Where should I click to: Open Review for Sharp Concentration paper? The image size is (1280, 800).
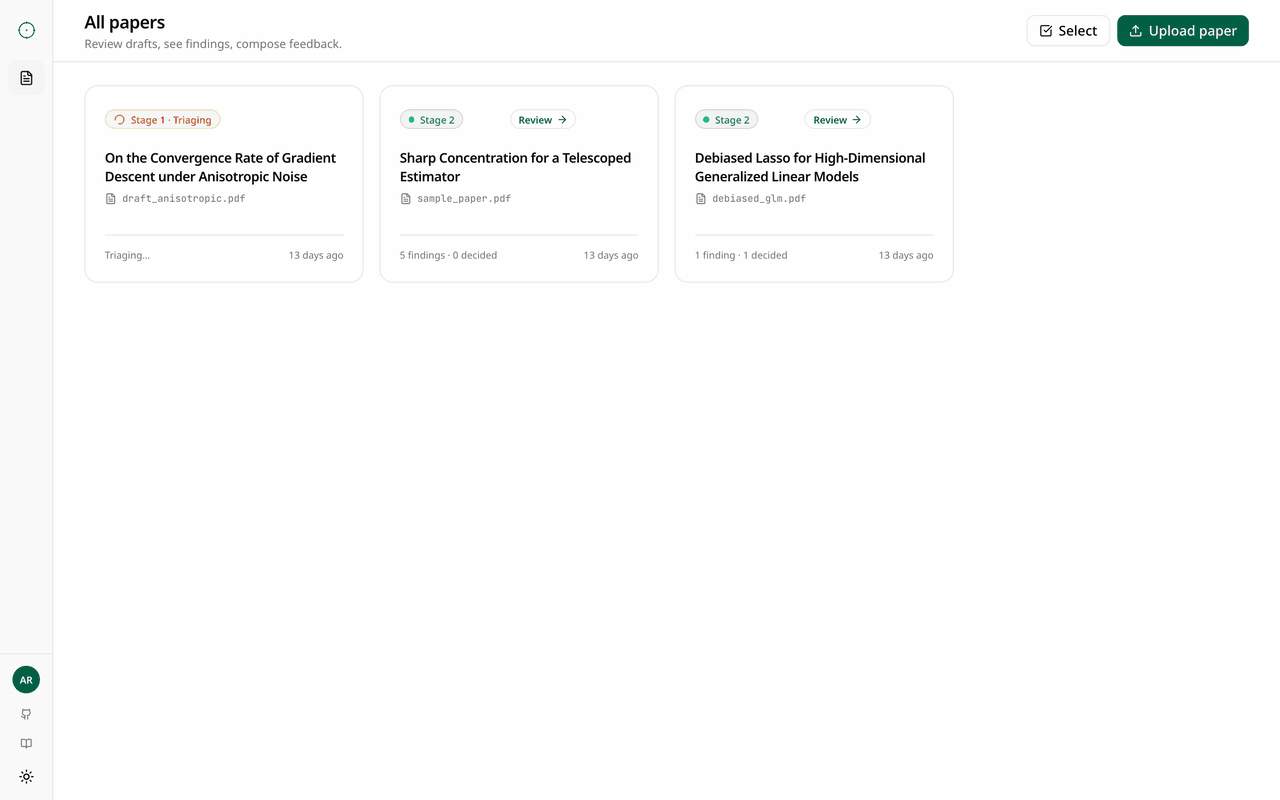pos(543,120)
